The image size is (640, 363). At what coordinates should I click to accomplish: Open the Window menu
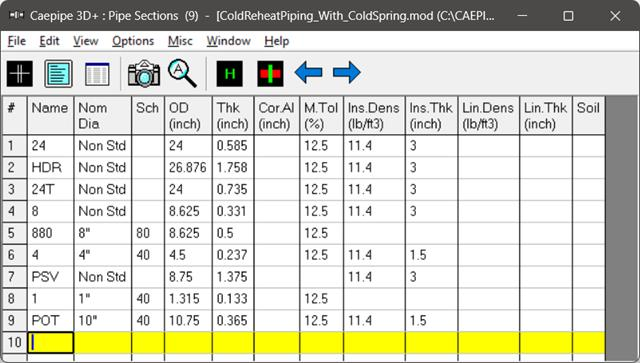pyautogui.click(x=229, y=41)
